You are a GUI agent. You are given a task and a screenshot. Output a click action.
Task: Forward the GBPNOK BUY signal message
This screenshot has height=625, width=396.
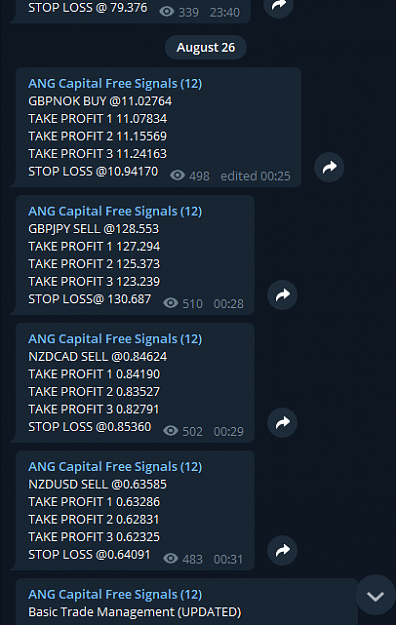329,167
